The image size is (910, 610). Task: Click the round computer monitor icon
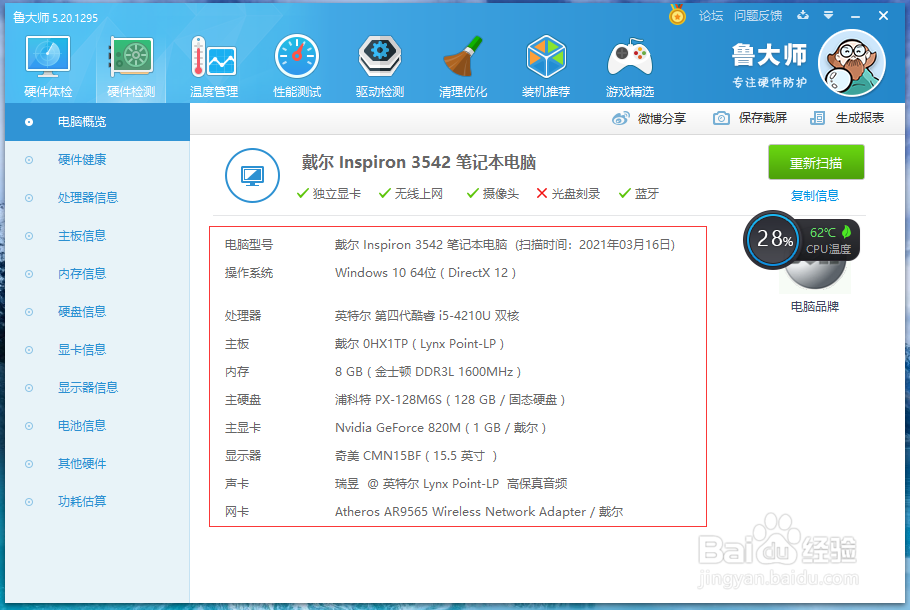pos(252,175)
